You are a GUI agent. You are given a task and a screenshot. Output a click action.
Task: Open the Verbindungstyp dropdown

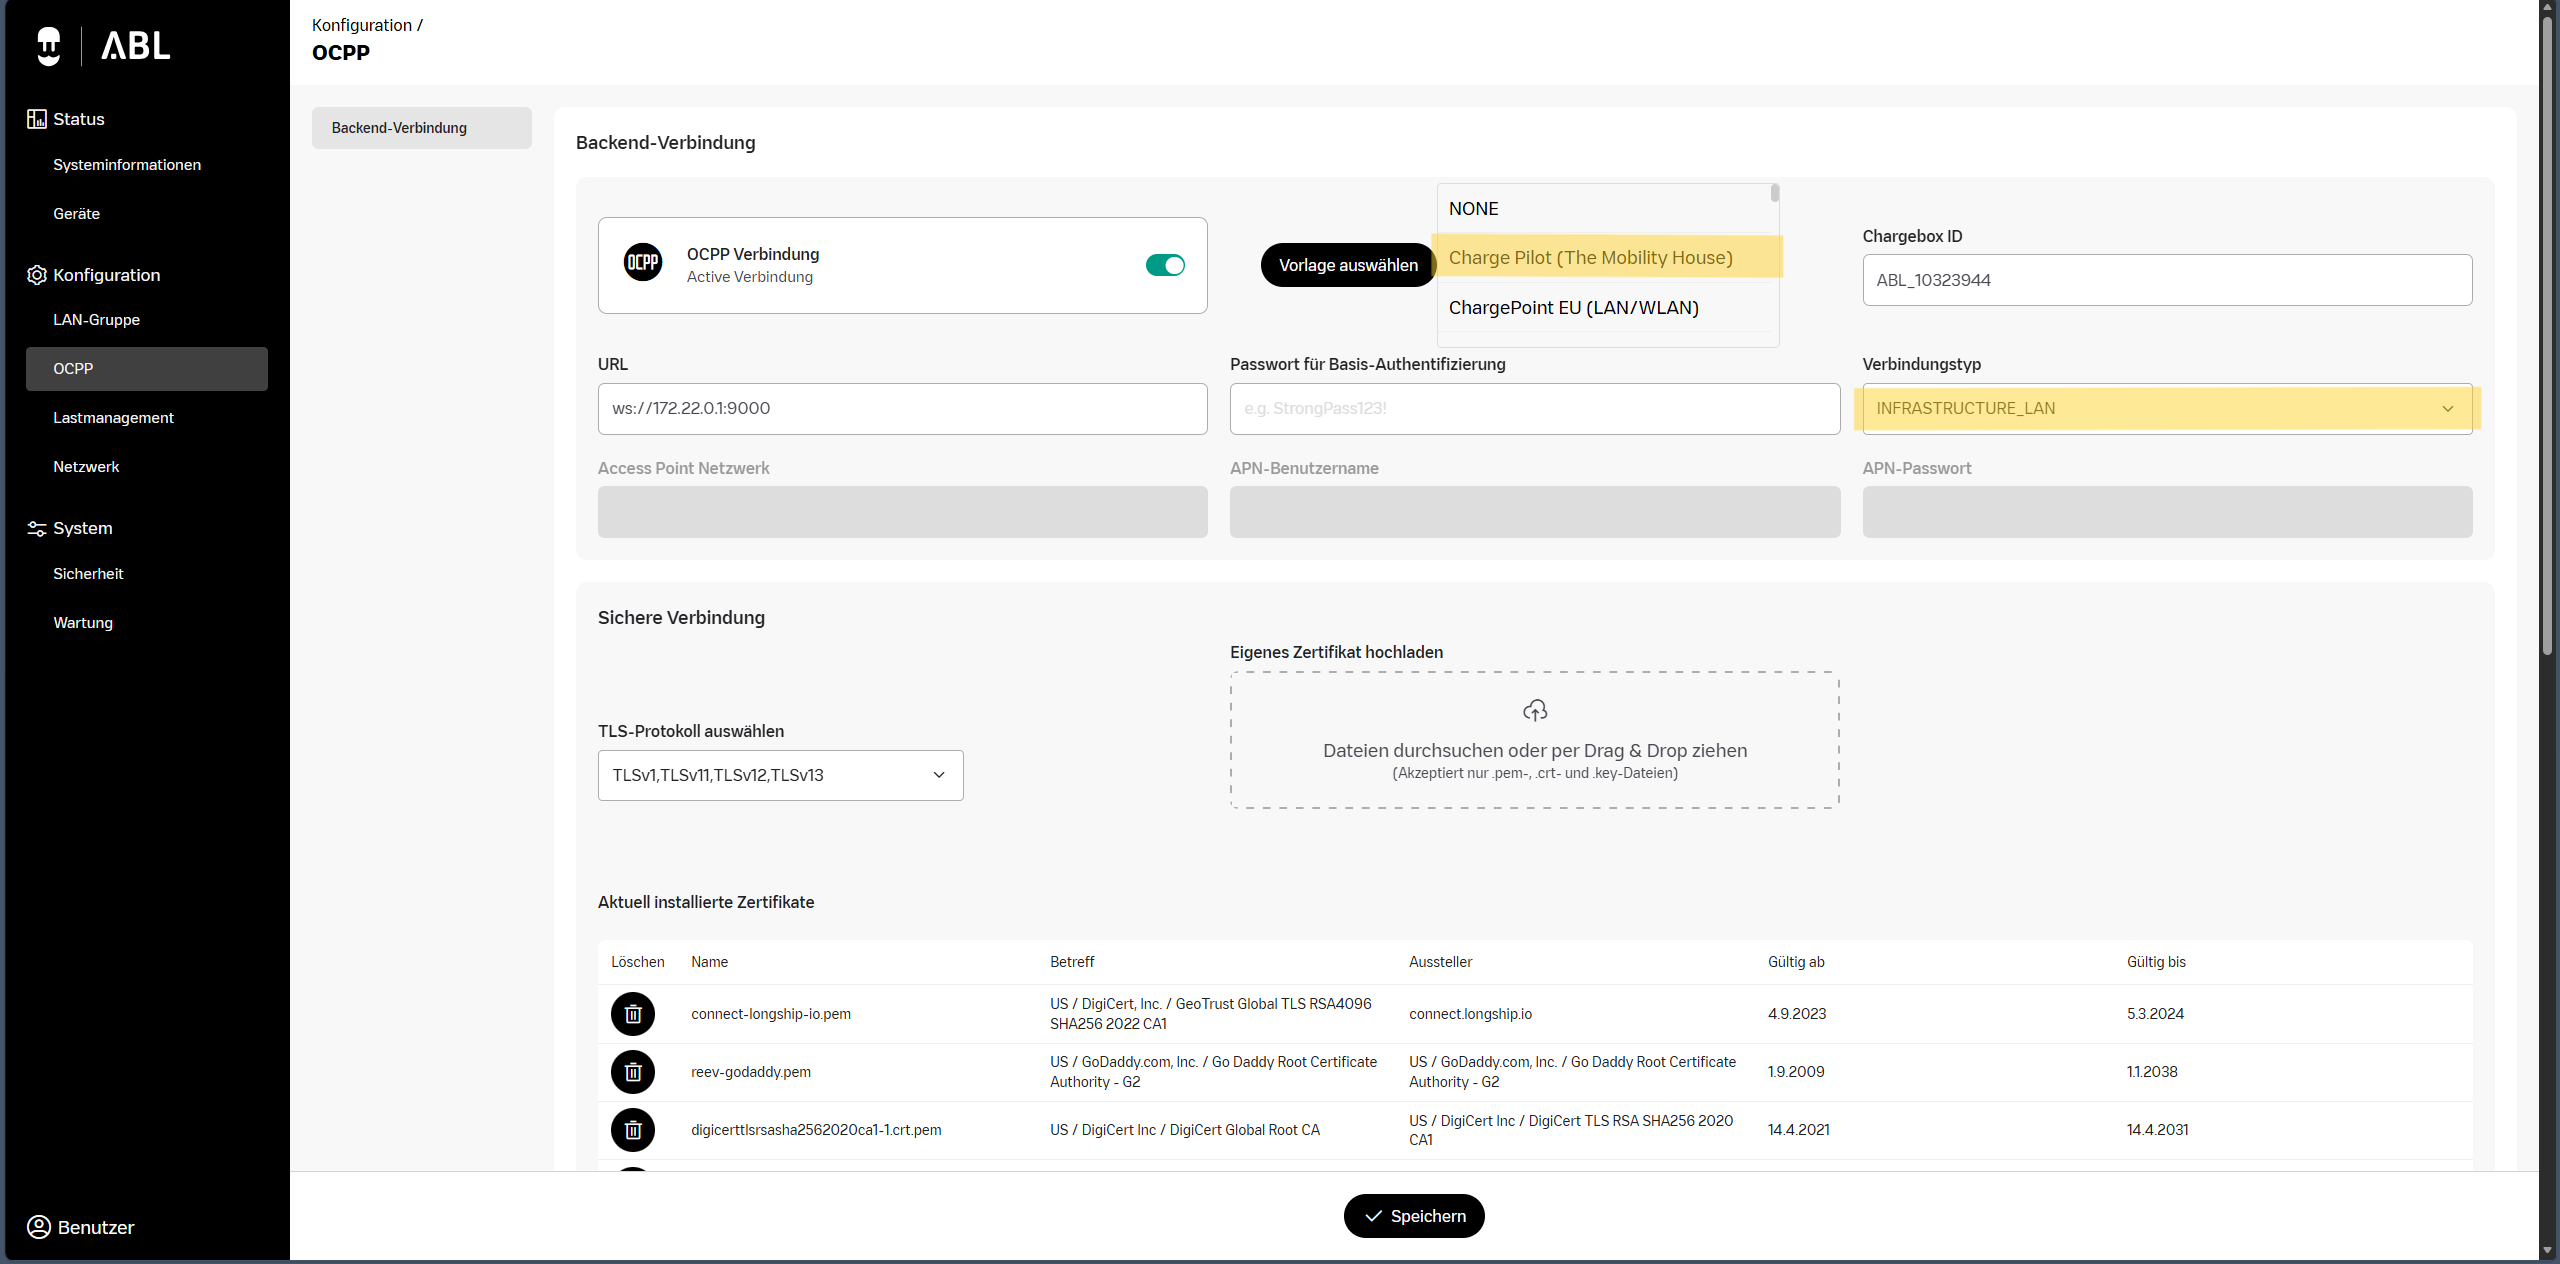click(2167, 408)
